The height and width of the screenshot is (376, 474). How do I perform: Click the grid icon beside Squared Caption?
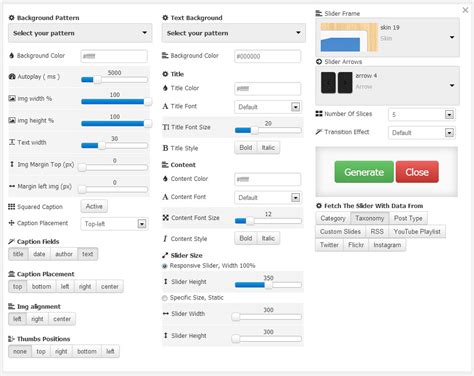pyautogui.click(x=12, y=207)
